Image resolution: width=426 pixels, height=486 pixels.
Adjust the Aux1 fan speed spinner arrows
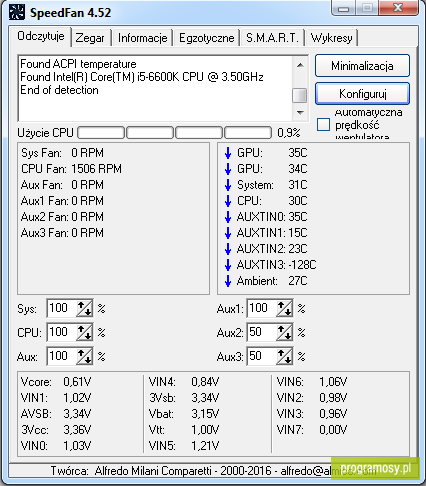pyautogui.click(x=285, y=308)
